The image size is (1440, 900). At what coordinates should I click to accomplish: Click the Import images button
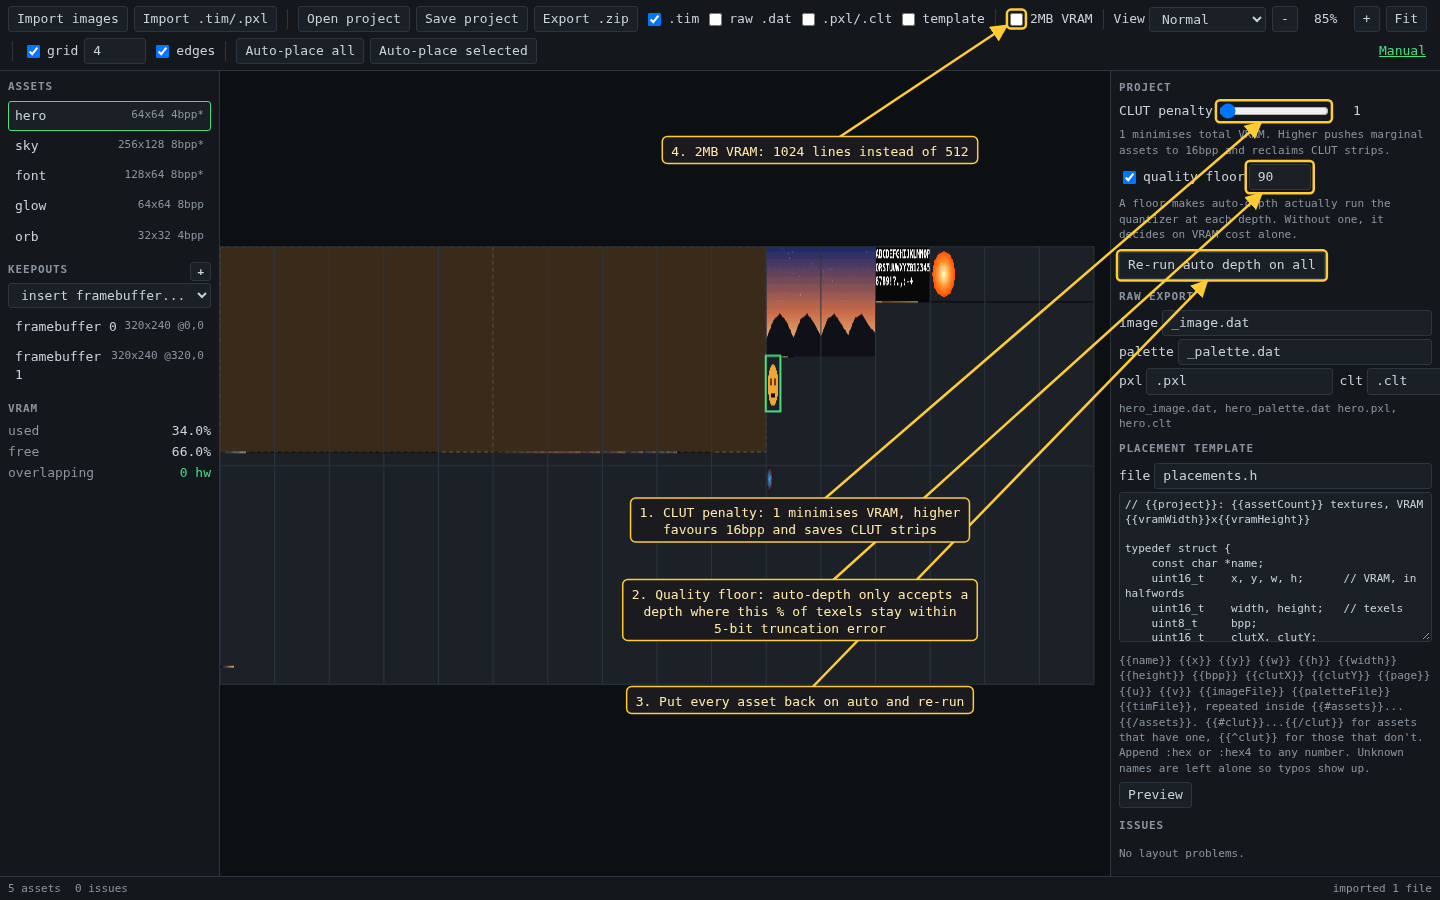coord(68,19)
